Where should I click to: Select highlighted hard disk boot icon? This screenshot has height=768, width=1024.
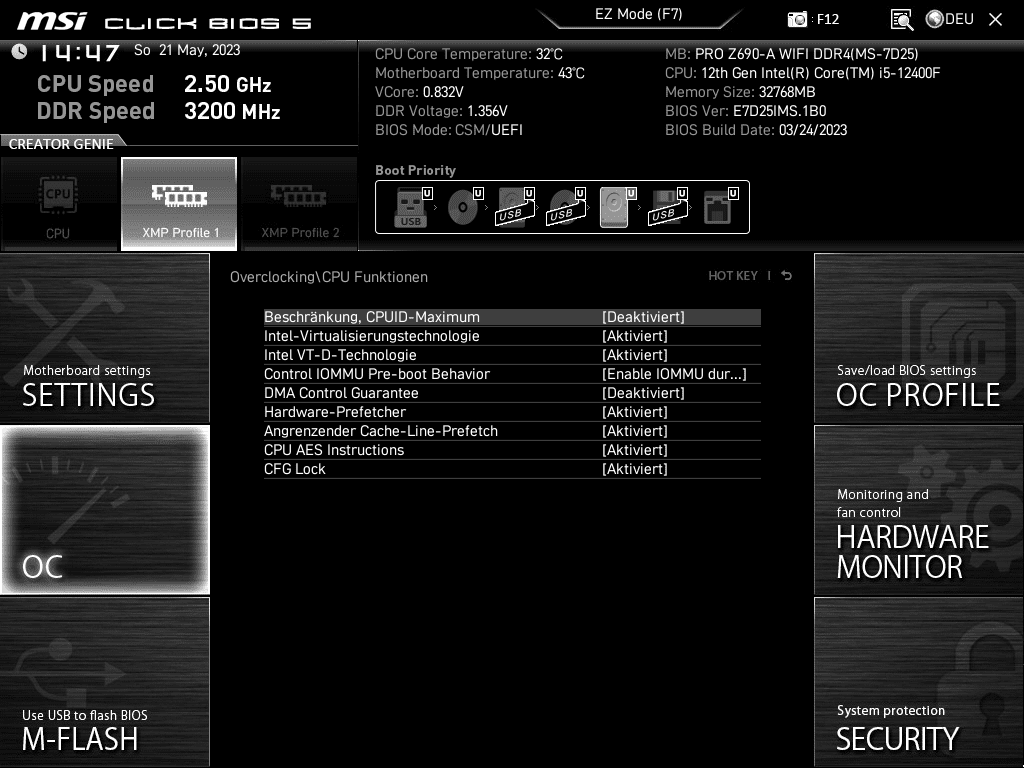tap(615, 208)
